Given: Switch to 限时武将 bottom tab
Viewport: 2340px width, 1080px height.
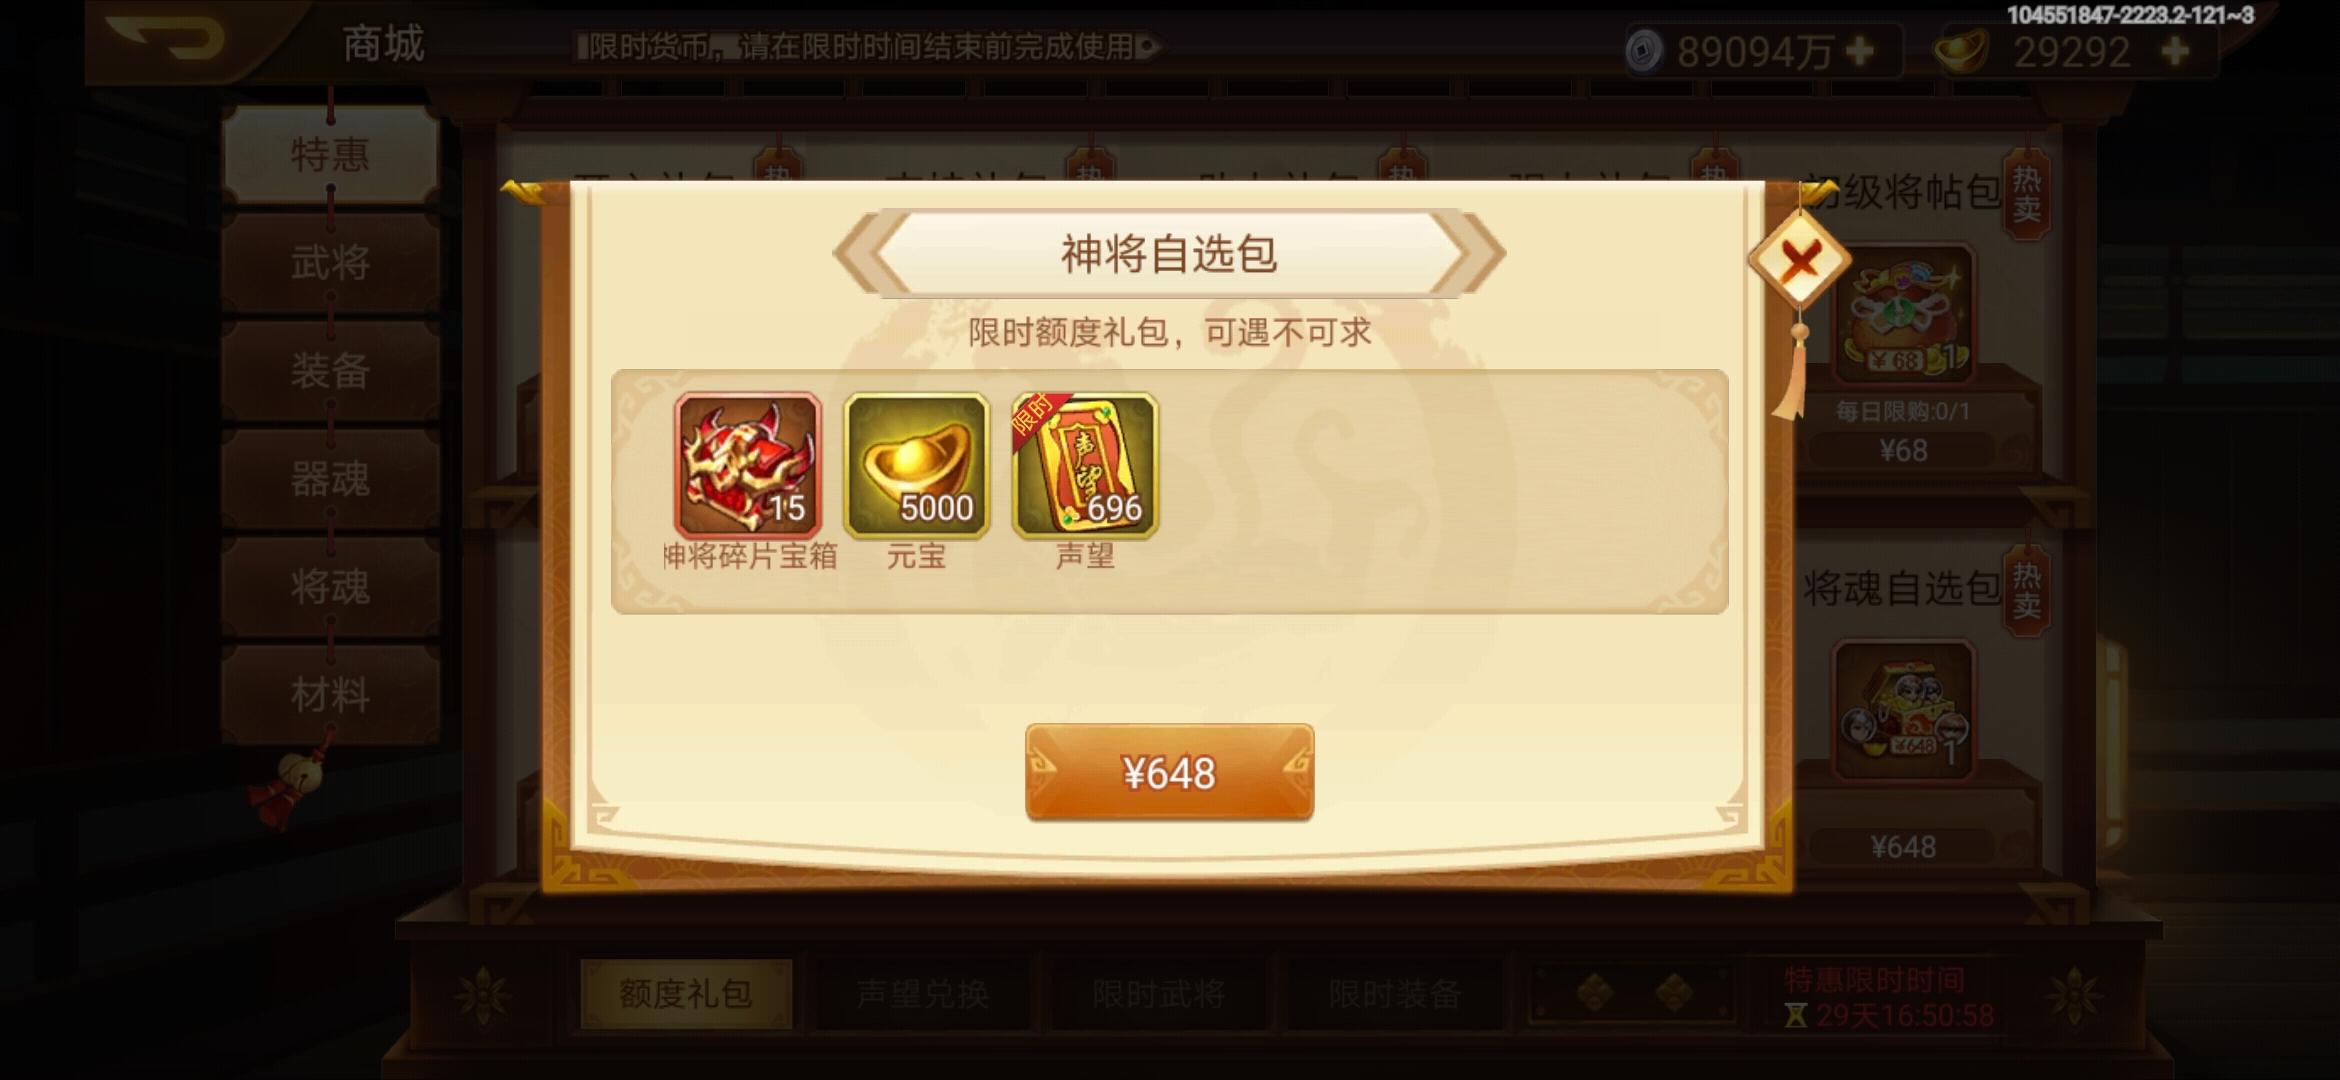Looking at the screenshot, I should [1158, 994].
